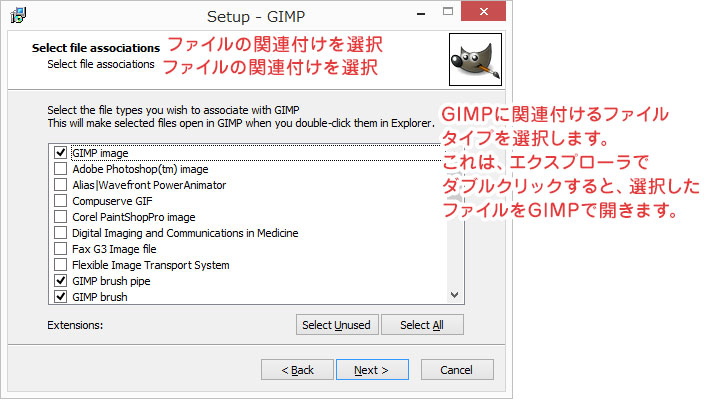Click the 'Fax G3 Image file' label

pyautogui.click(x=114, y=249)
